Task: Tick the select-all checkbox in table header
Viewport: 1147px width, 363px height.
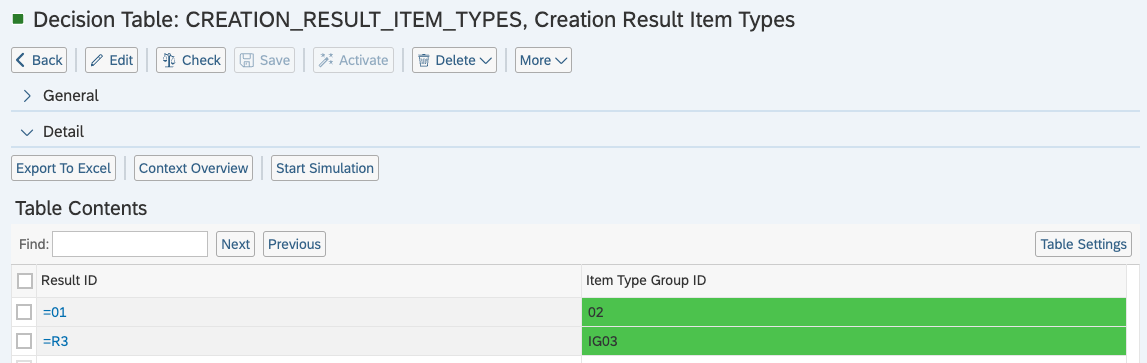Action: click(25, 280)
